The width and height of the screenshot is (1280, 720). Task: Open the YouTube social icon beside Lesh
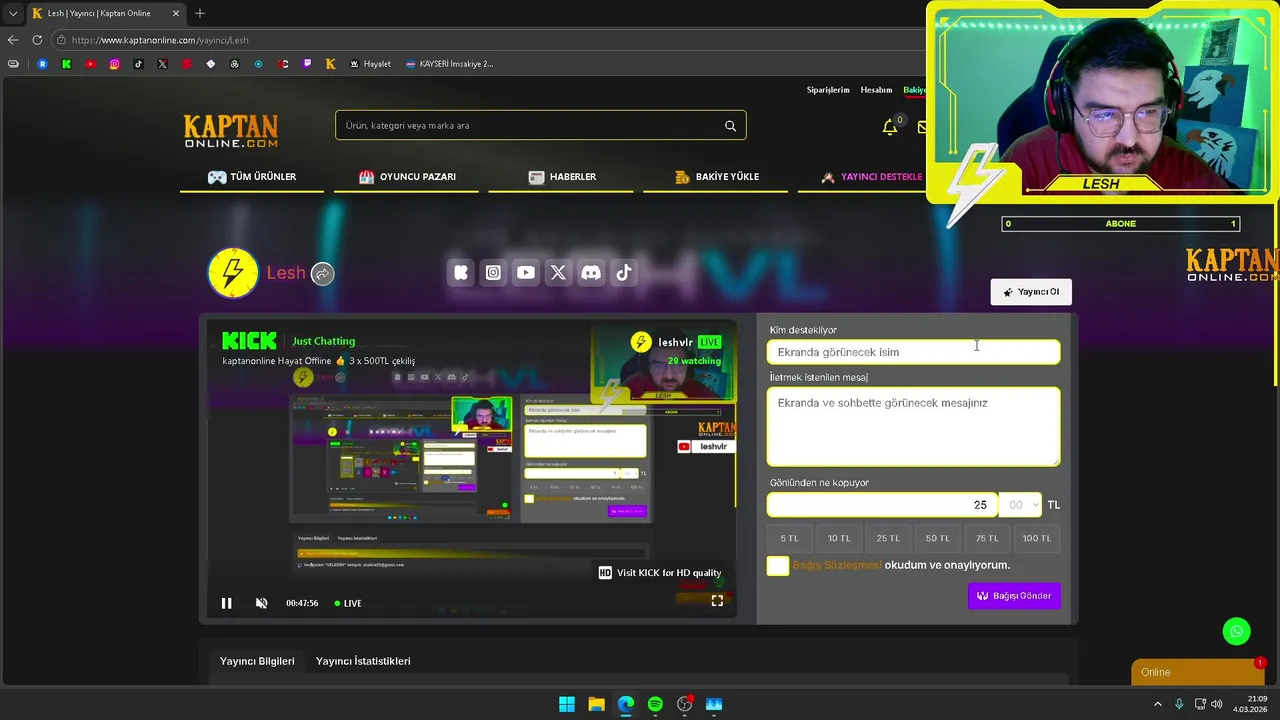click(526, 272)
